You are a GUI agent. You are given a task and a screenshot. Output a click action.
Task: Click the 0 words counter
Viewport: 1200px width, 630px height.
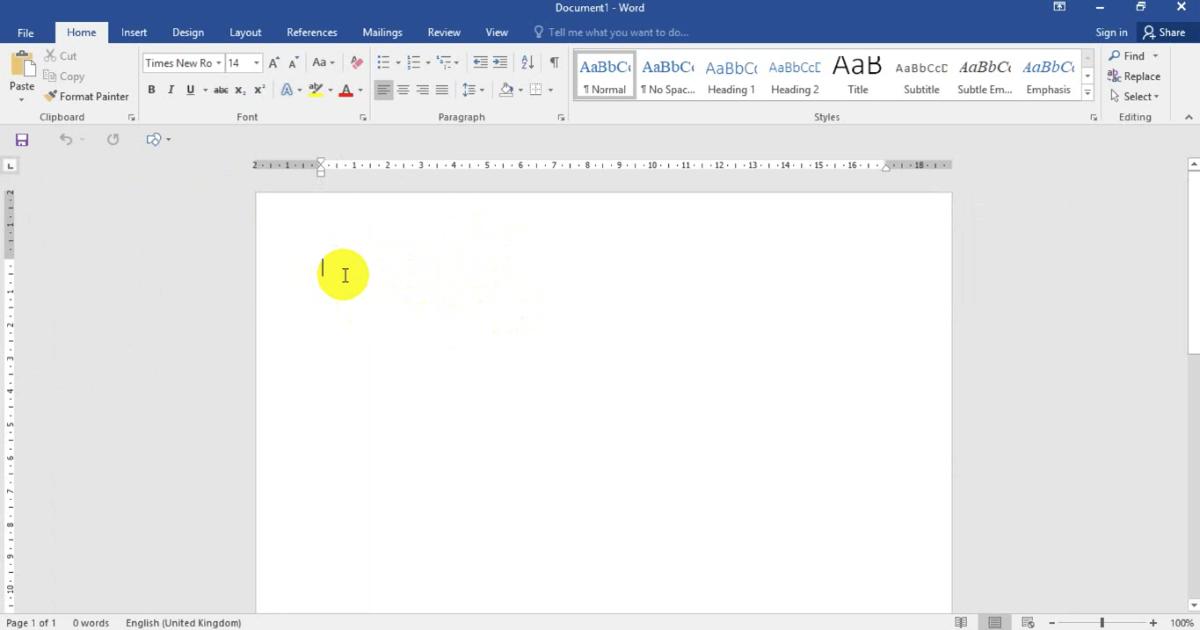pyautogui.click(x=91, y=623)
